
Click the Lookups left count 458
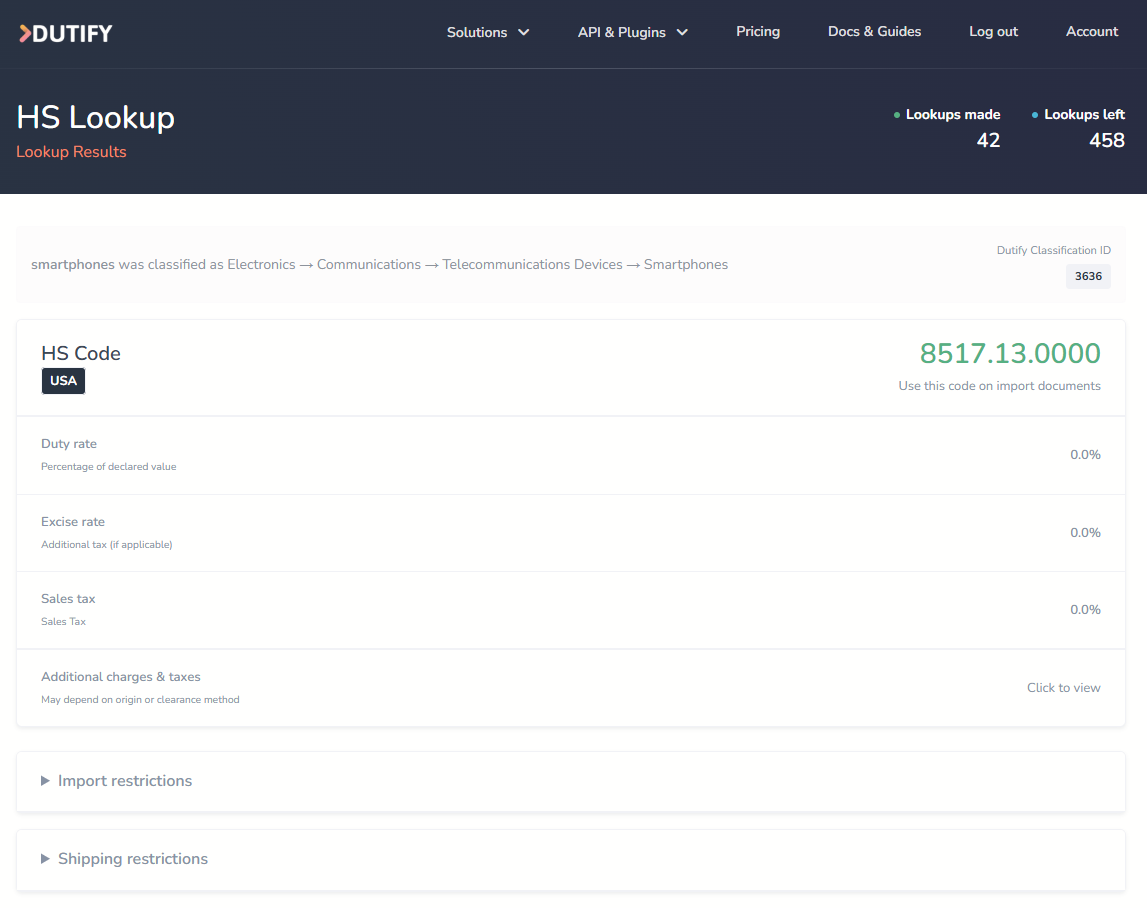[1106, 140]
